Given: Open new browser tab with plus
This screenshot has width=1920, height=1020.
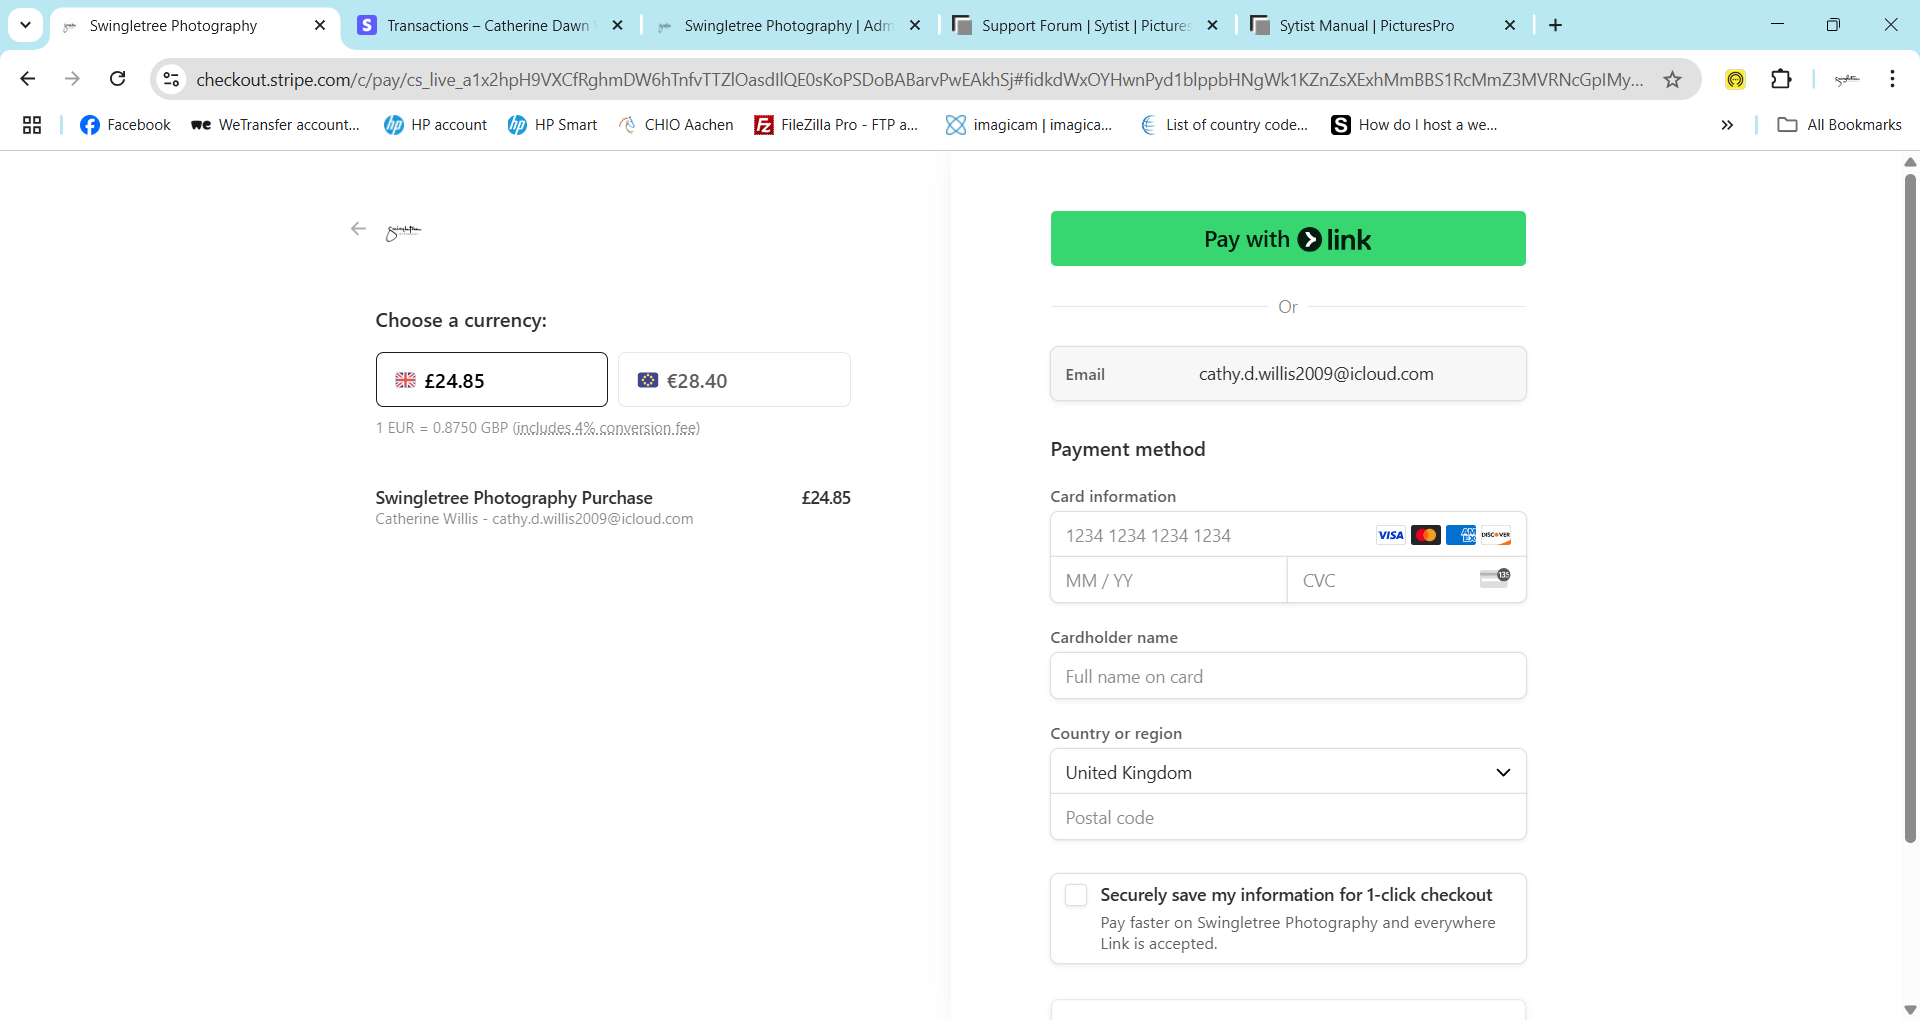Looking at the screenshot, I should pyautogui.click(x=1555, y=25).
